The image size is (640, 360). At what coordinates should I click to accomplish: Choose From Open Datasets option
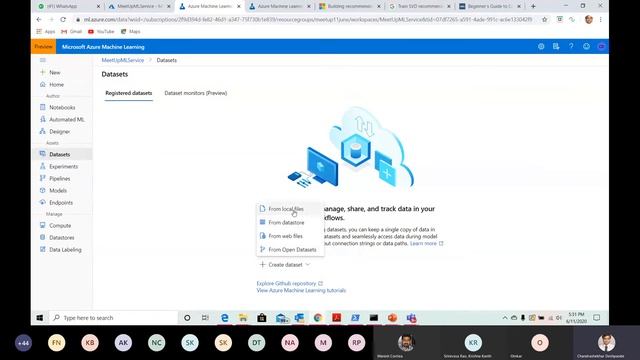tap(290, 249)
